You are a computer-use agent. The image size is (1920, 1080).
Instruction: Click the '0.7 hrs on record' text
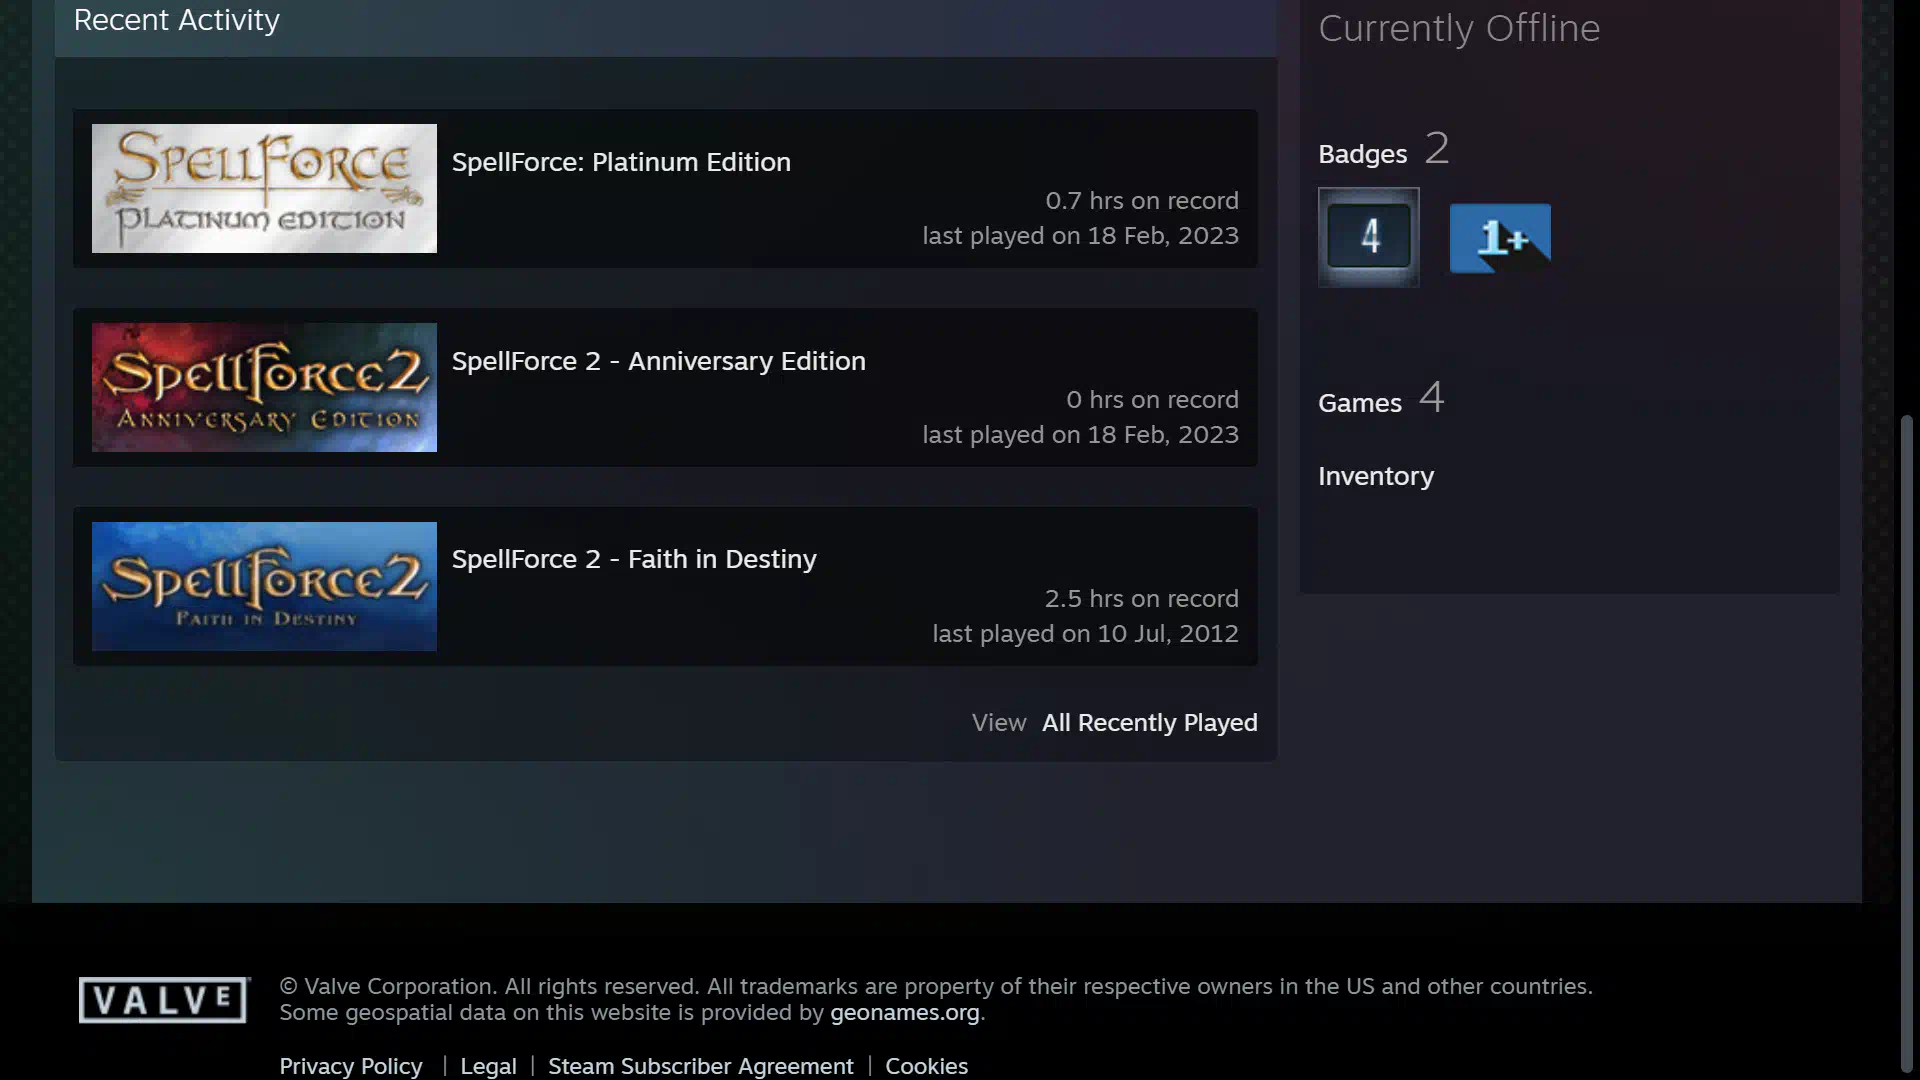click(1142, 201)
